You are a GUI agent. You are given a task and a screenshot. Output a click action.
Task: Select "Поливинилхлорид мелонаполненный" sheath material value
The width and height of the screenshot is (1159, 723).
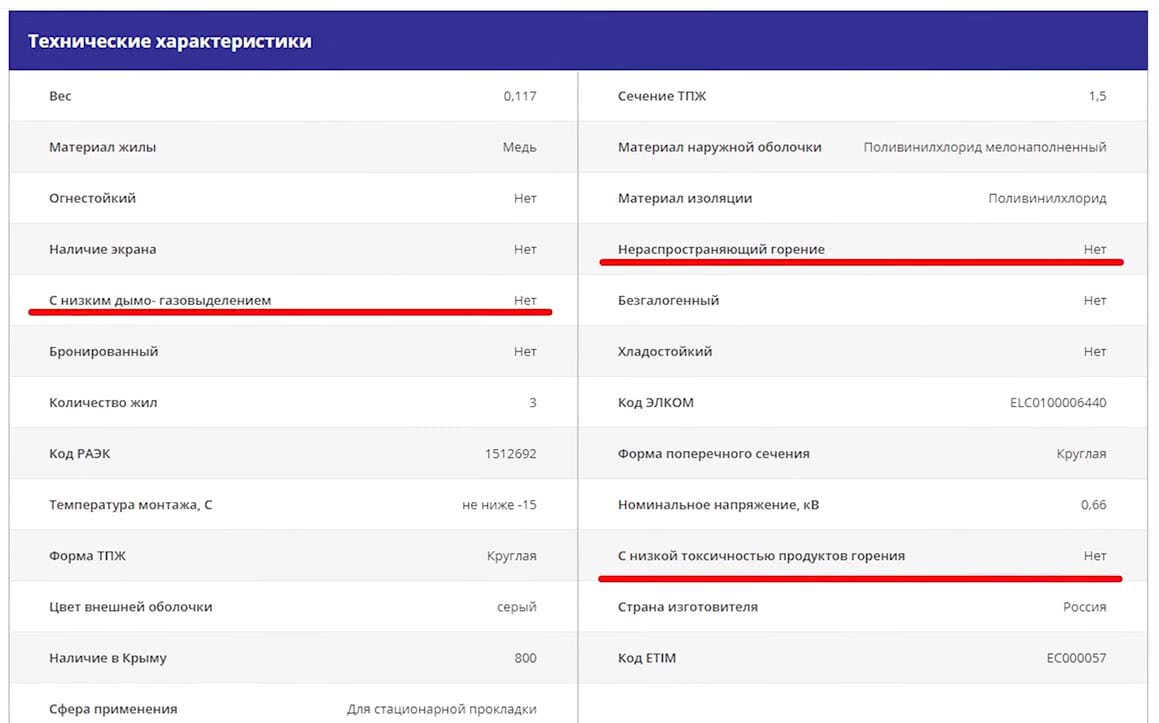(984, 147)
